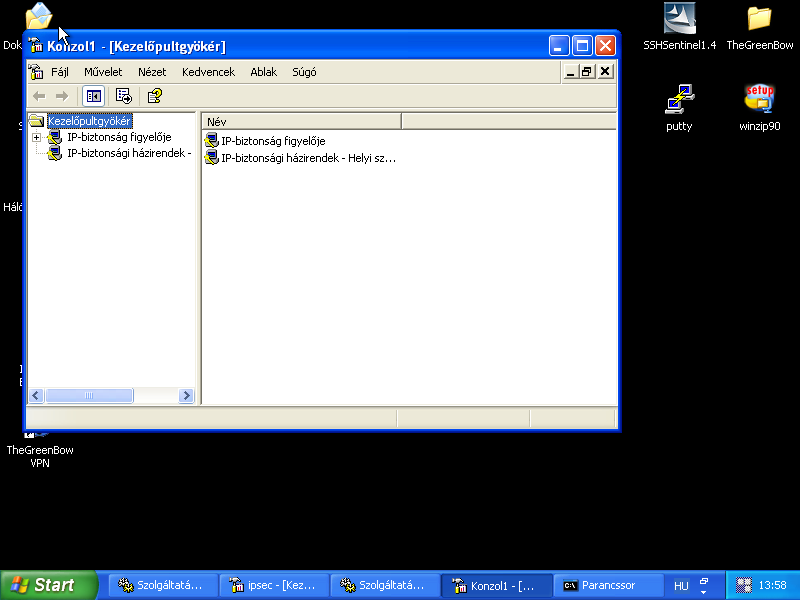Restore the inner console child window
The height and width of the screenshot is (600, 800).
(587, 72)
